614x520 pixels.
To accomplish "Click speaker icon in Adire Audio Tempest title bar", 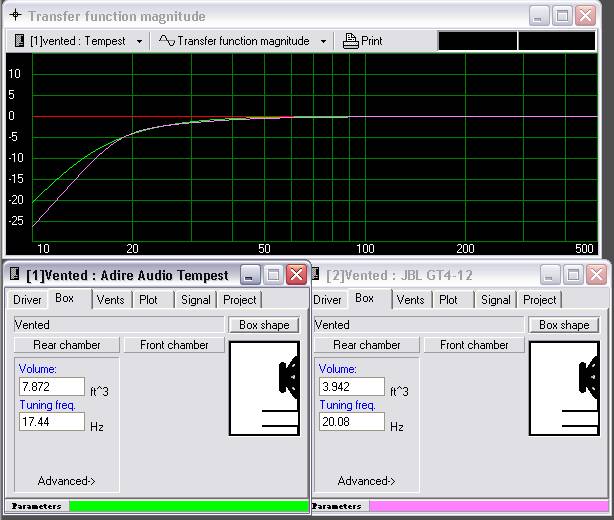I will point(14,274).
